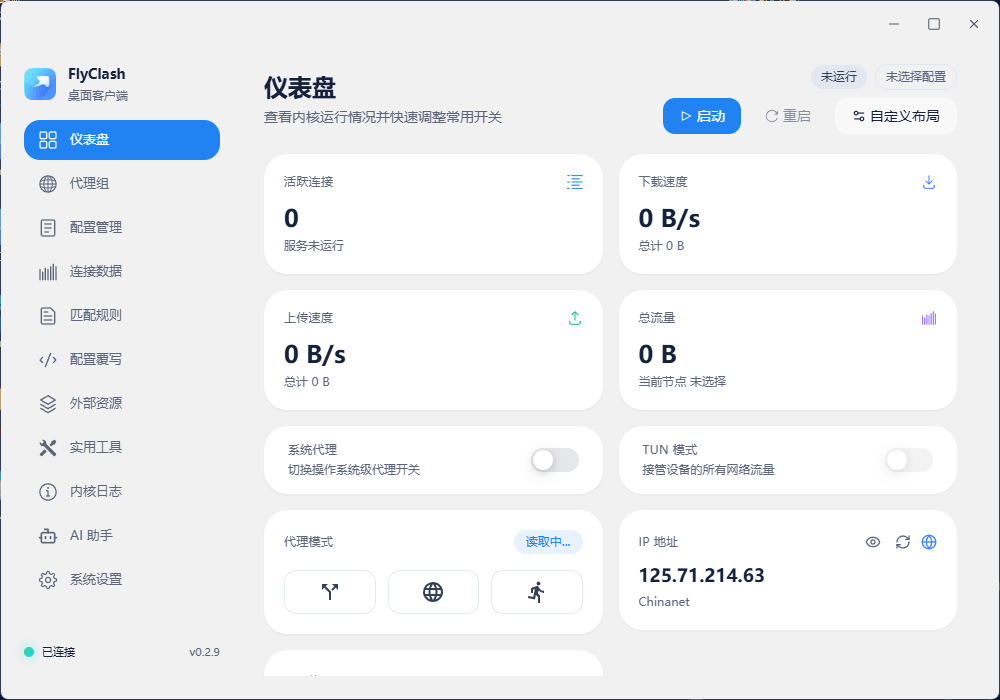Click the 总计 0 B text under 下载速度
The image size is (1000, 700).
pos(661,246)
